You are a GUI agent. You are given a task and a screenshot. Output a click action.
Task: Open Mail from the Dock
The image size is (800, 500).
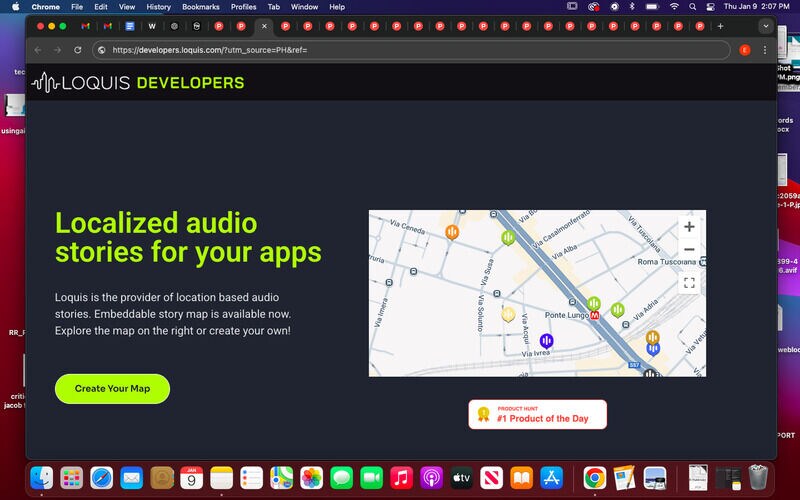pos(132,478)
